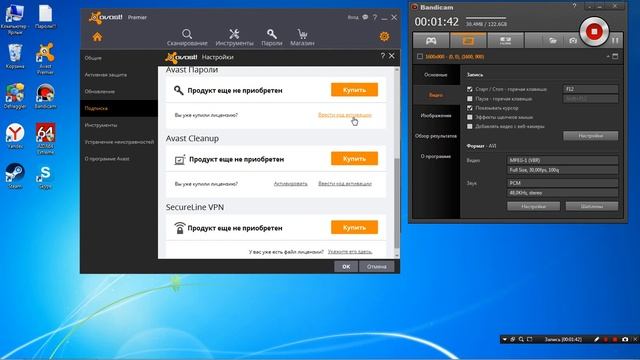Image resolution: width=640 pixels, height=360 pixels.
Task: Click Шаблоны button in Bandicam format section
Action: click(x=592, y=206)
